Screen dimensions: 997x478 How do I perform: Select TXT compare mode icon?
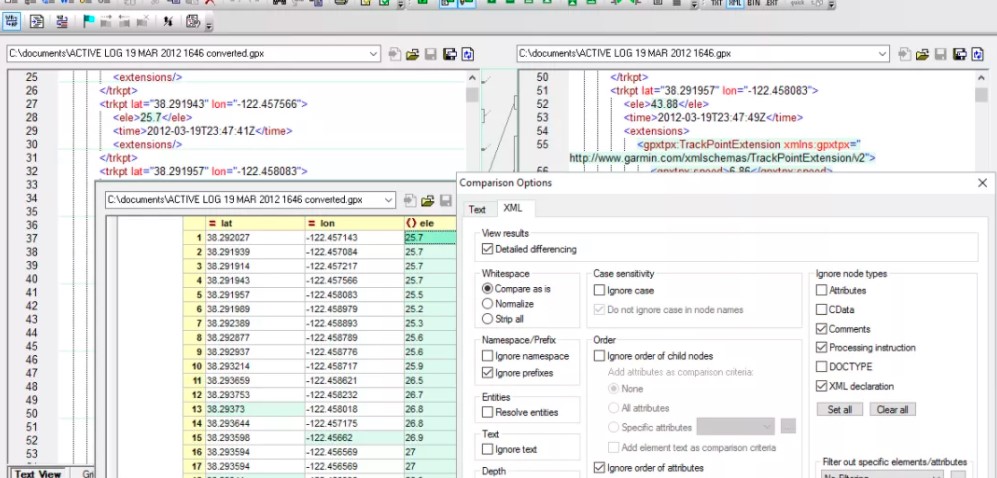point(717,3)
